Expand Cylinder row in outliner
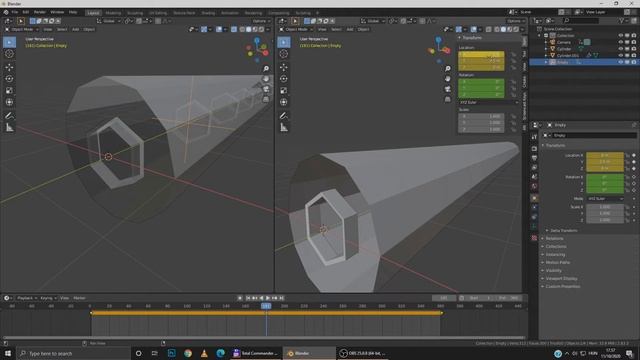The image size is (640, 360). (x=546, y=49)
